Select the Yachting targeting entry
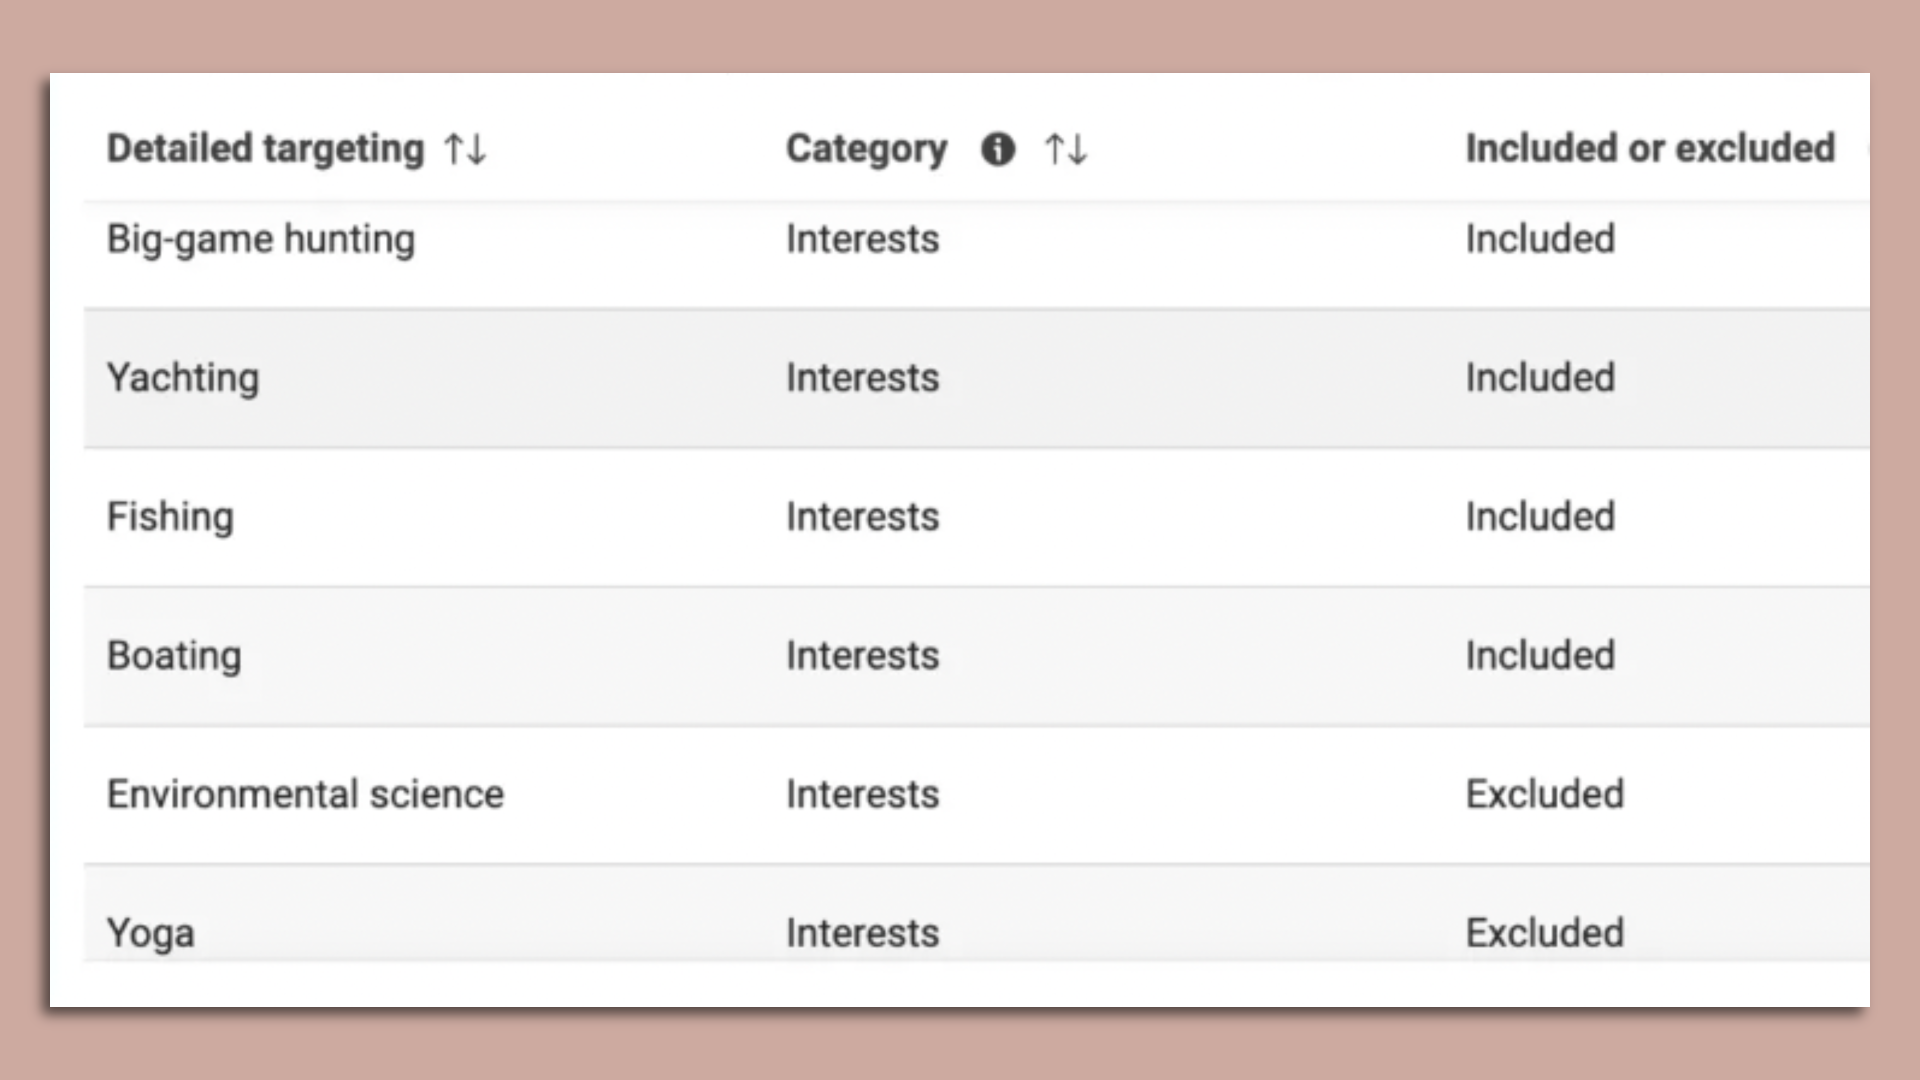Viewport: 1920px width, 1080px height. (x=183, y=378)
